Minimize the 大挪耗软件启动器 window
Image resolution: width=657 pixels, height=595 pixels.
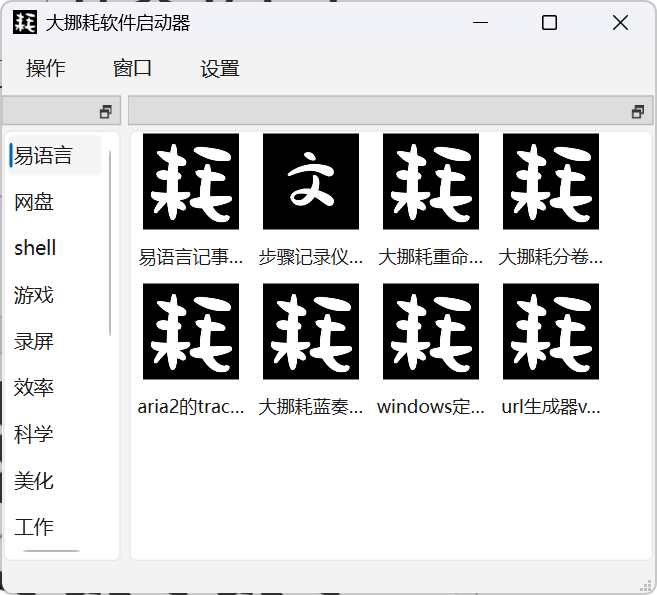pyautogui.click(x=480, y=22)
